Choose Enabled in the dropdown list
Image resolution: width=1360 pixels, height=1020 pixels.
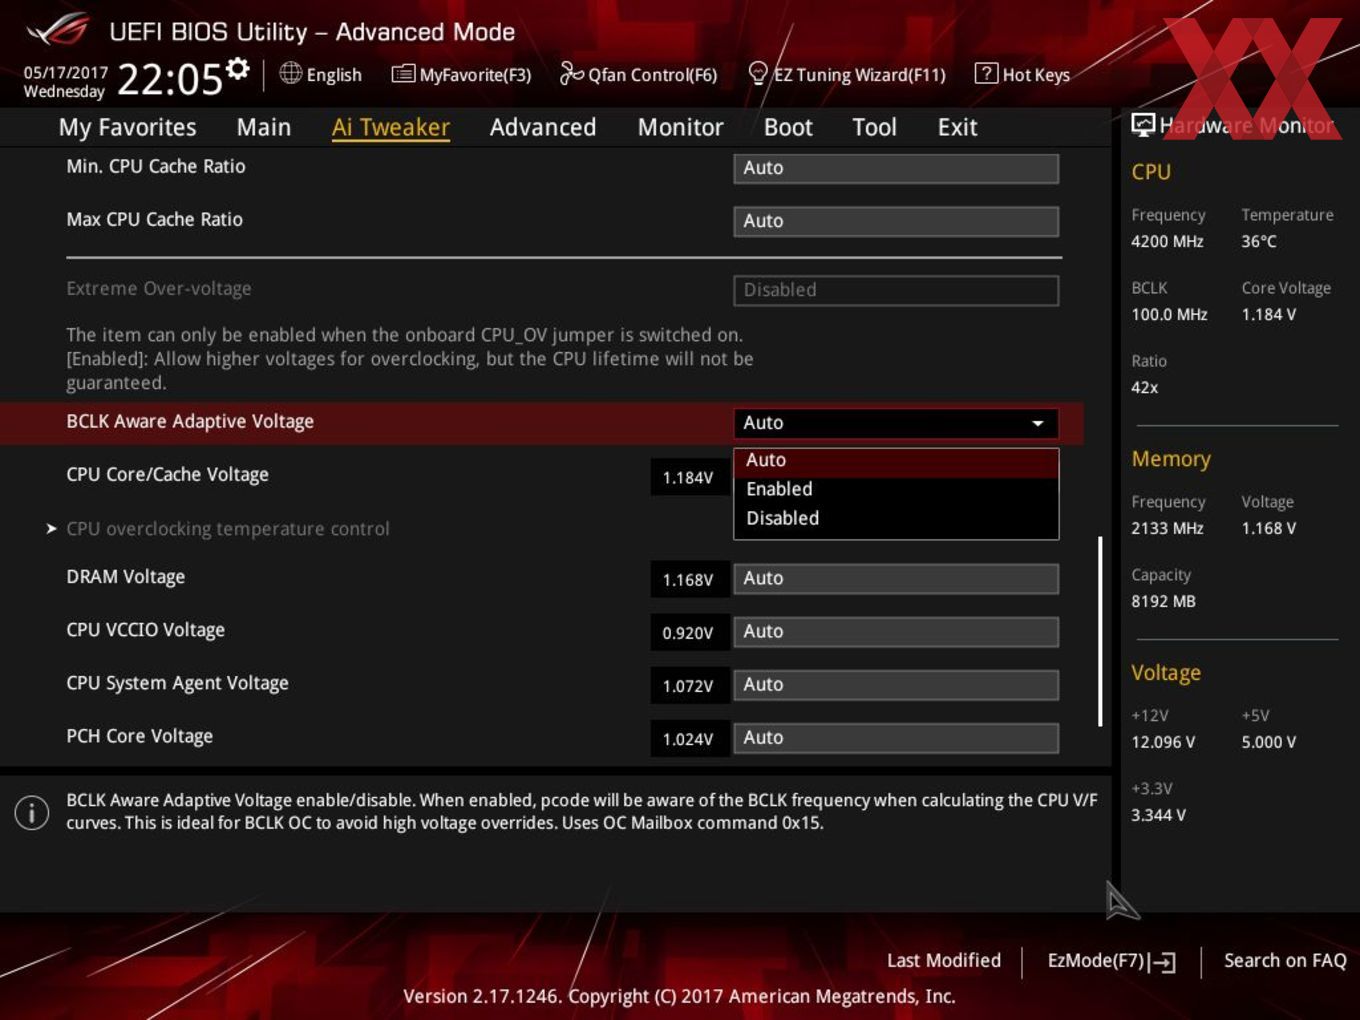point(896,489)
